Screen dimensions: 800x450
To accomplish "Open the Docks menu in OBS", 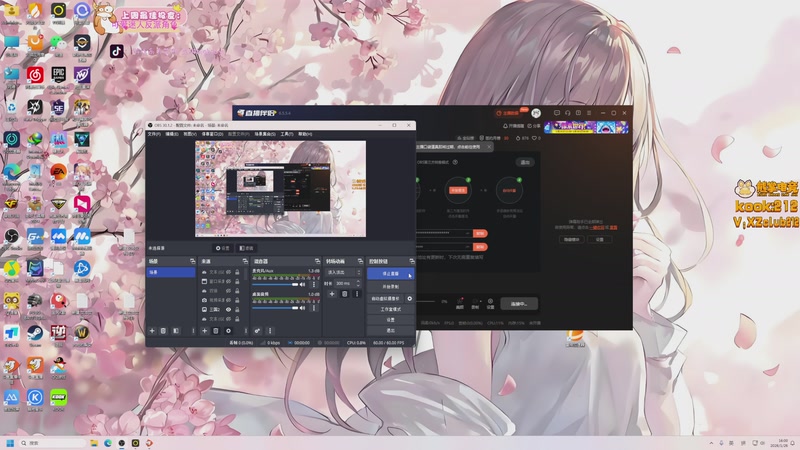I will [x=212, y=134].
